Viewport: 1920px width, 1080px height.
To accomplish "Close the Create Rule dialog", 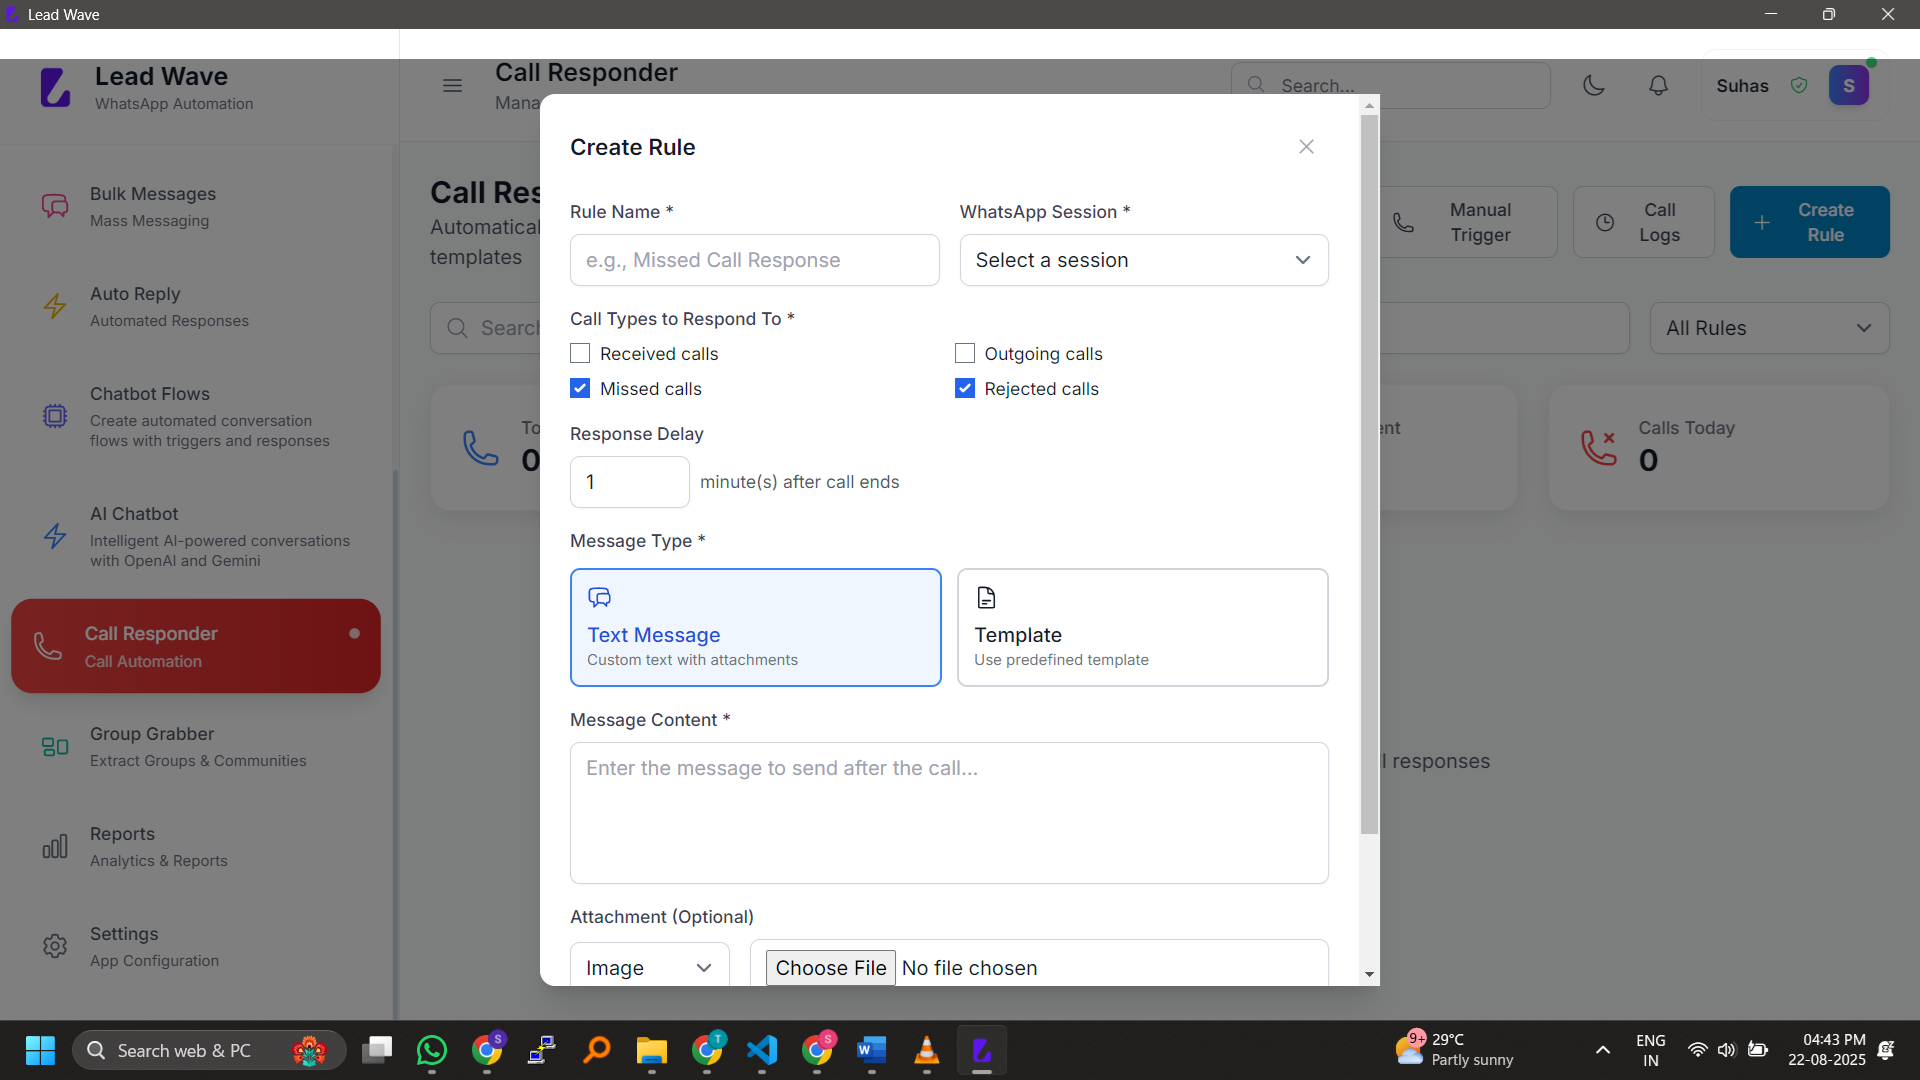I will [x=1306, y=147].
